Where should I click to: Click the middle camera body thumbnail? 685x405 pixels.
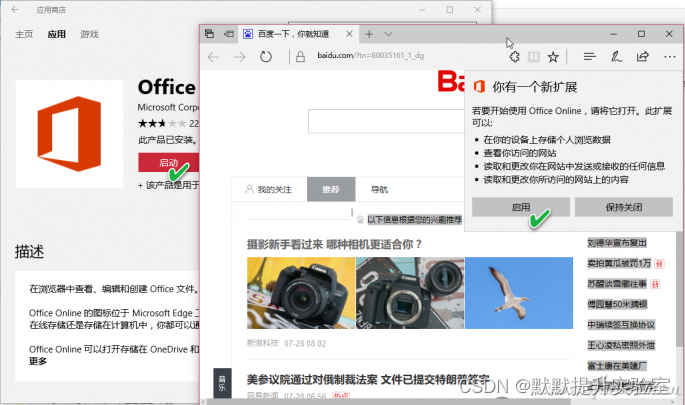[x=410, y=293]
